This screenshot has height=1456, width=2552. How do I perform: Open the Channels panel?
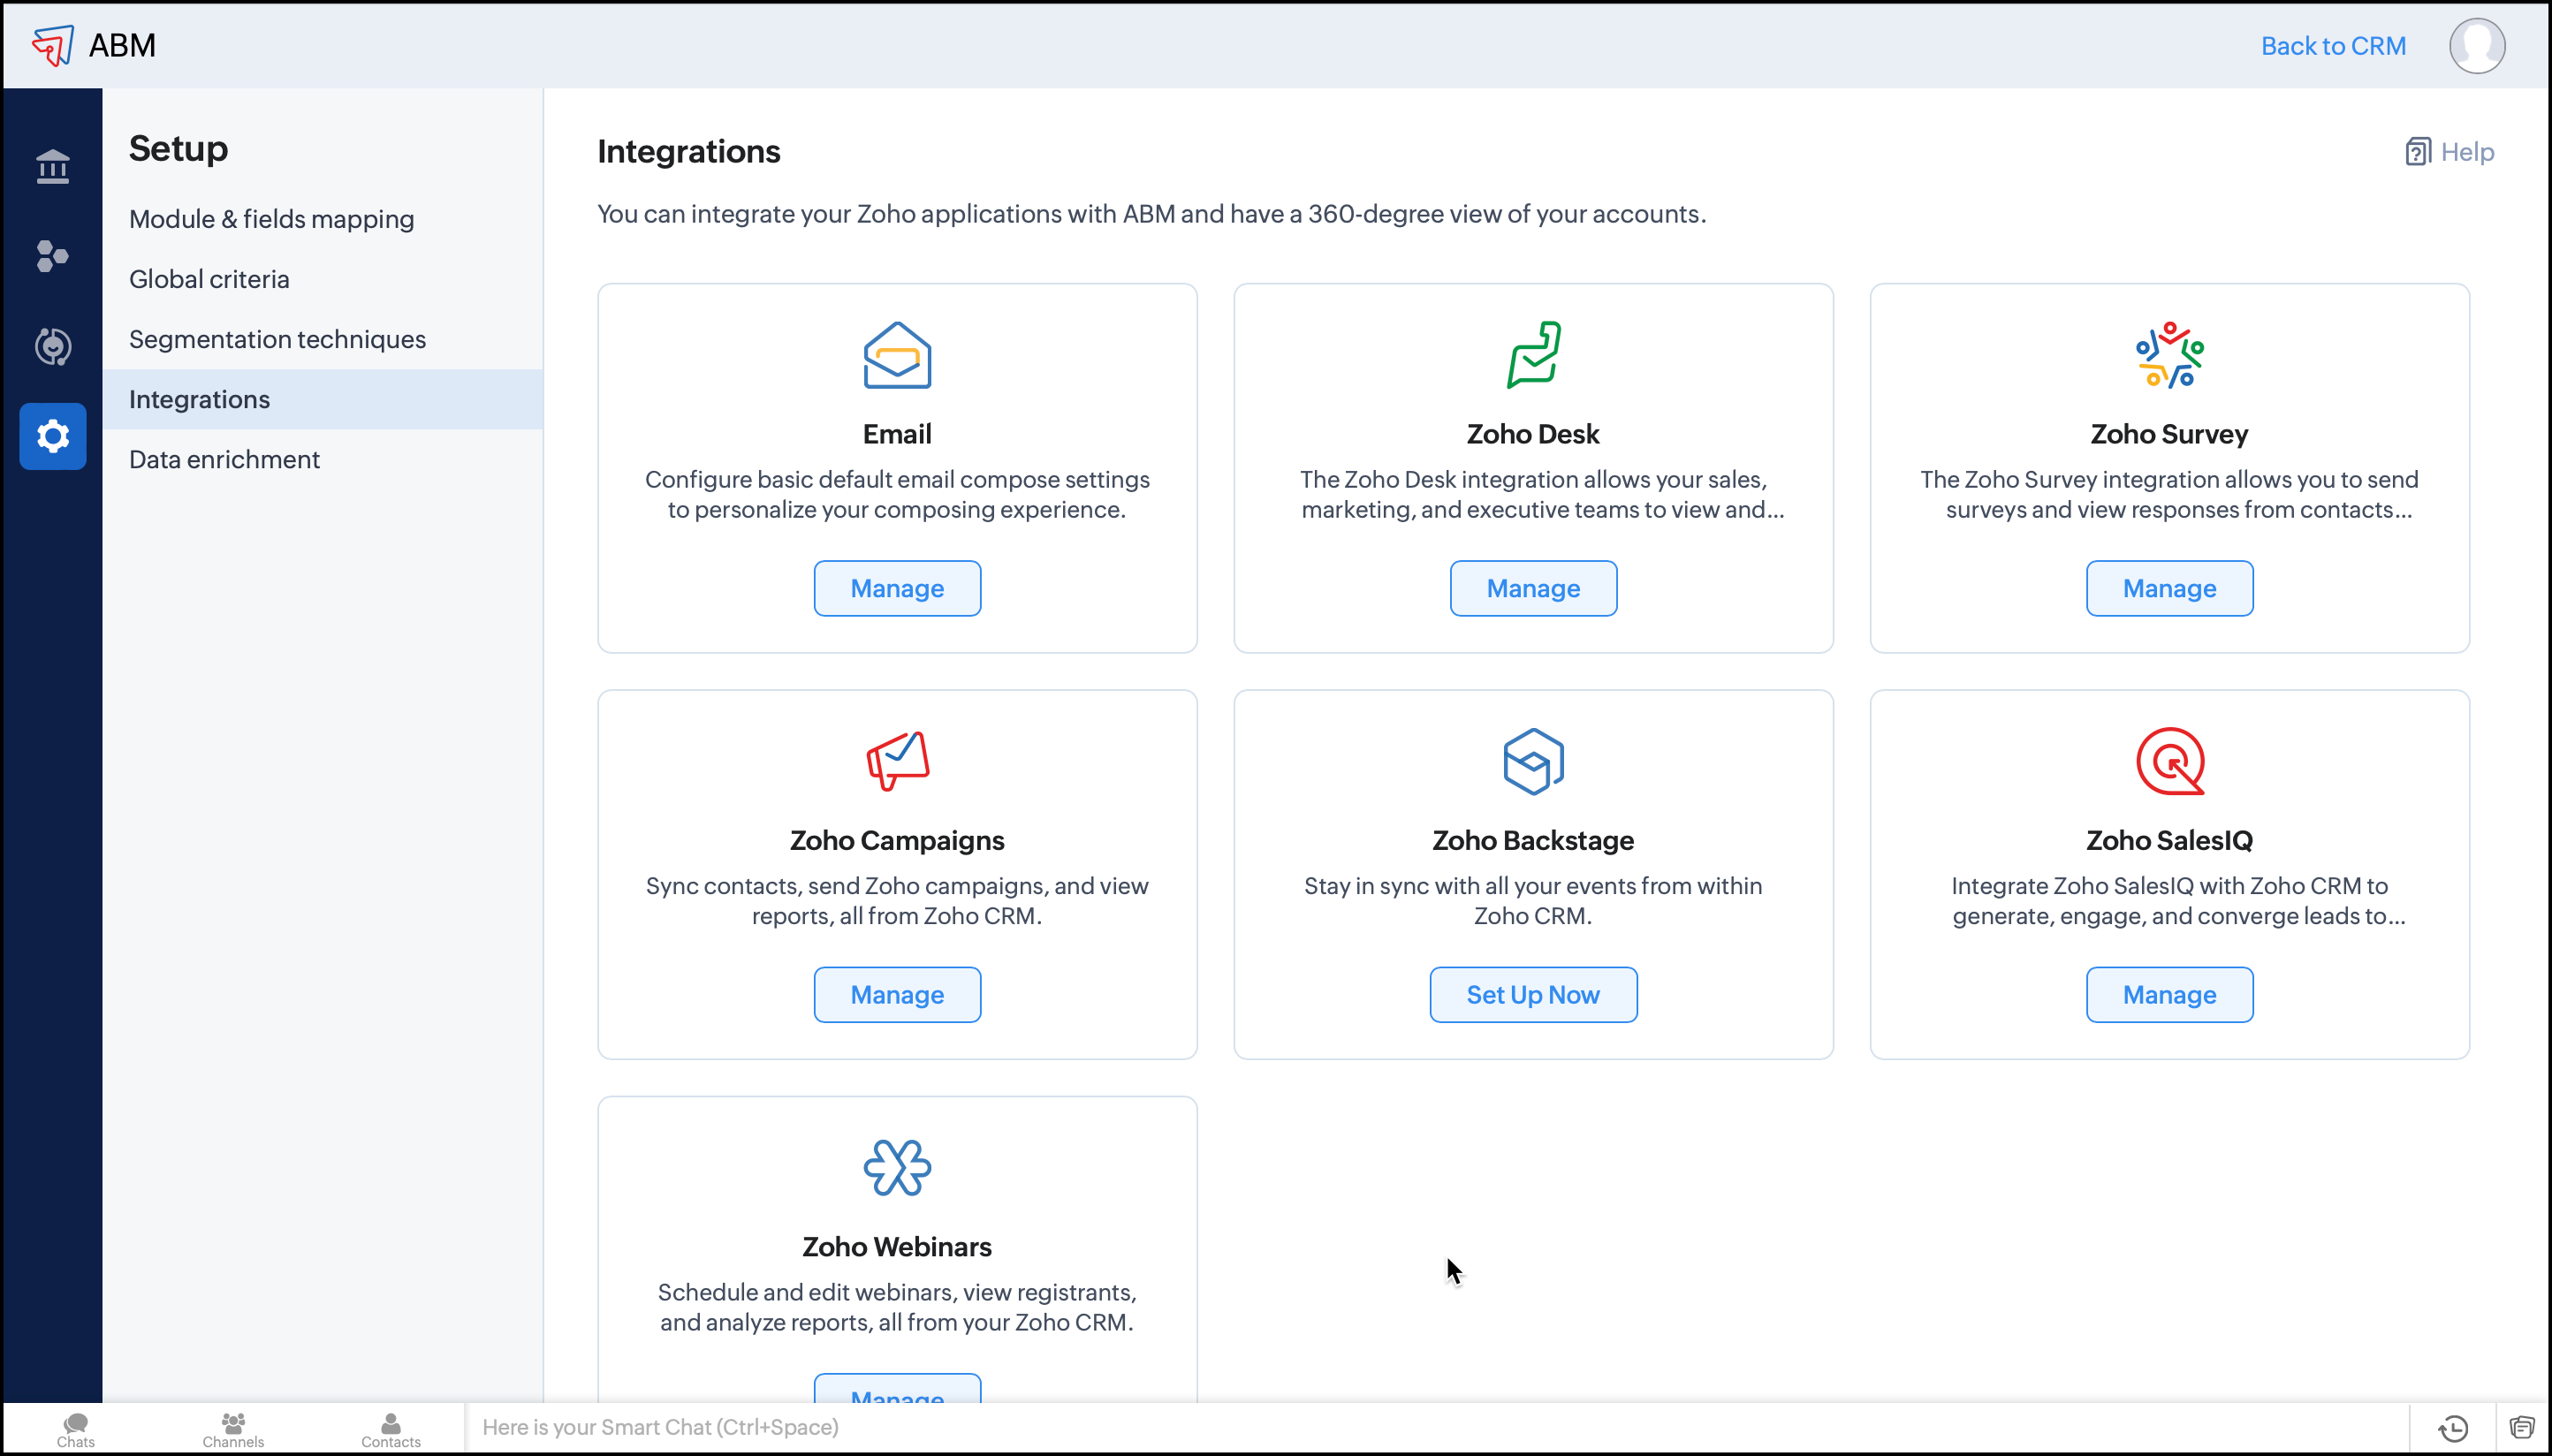coord(233,1429)
